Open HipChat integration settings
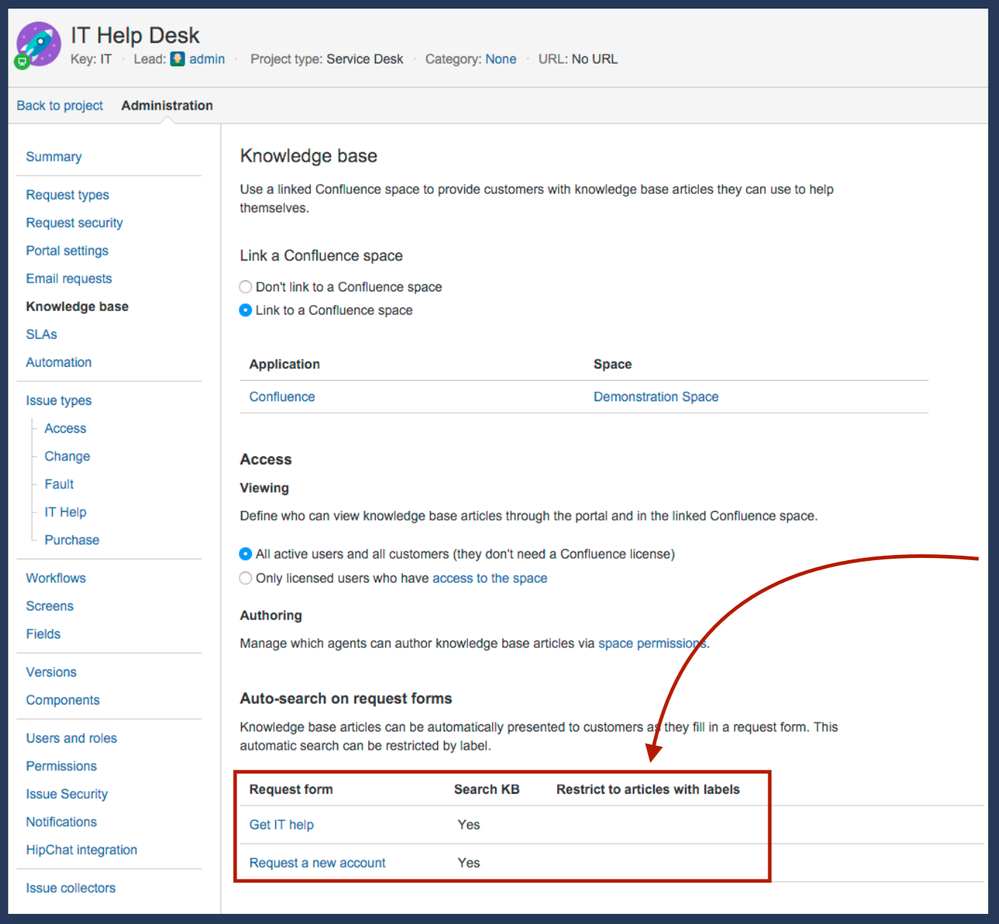999x924 pixels. 82,850
